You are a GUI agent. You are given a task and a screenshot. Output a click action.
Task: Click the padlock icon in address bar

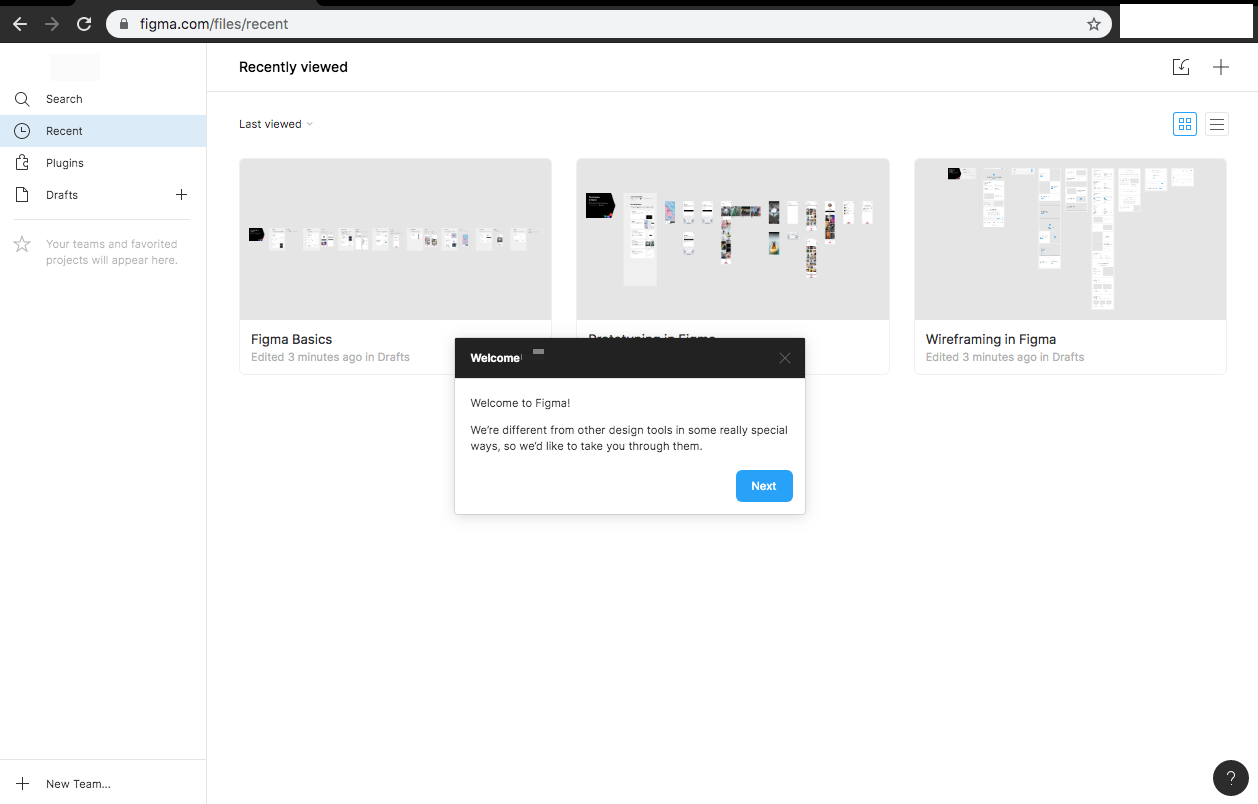point(124,23)
